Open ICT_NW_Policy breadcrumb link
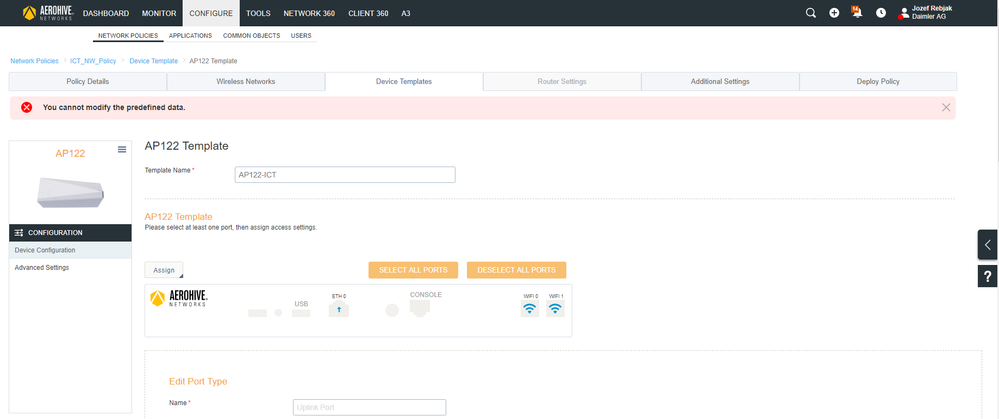This screenshot has height=419, width=999. click(x=93, y=61)
